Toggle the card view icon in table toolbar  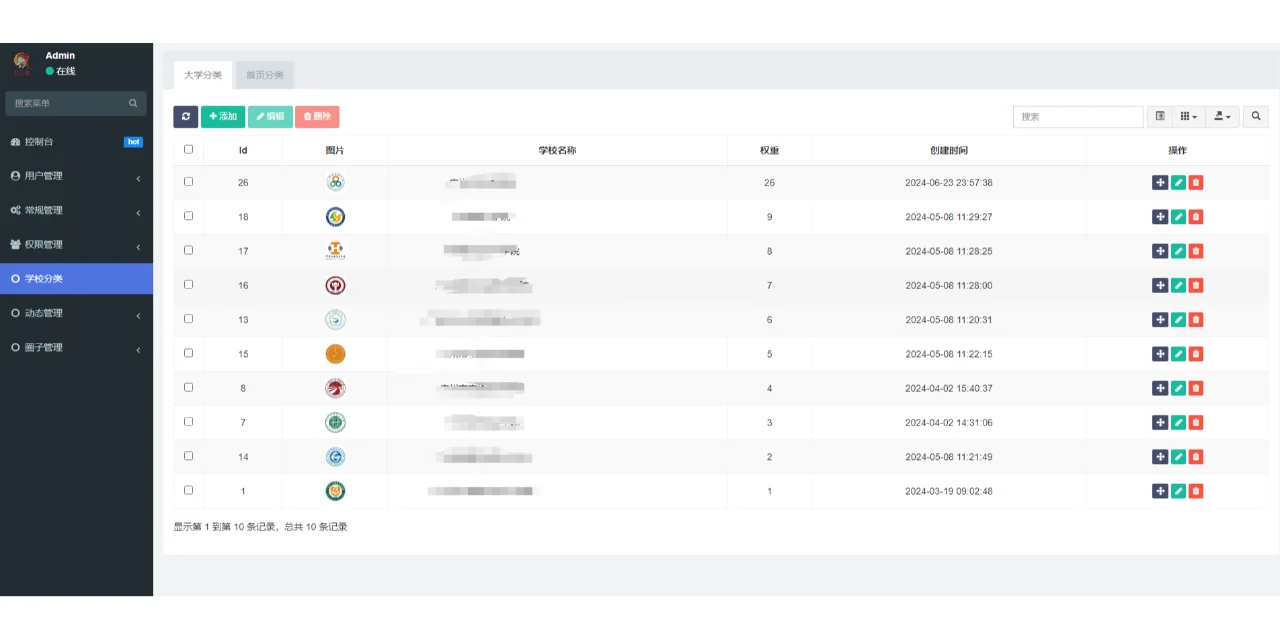[x=1160, y=117]
